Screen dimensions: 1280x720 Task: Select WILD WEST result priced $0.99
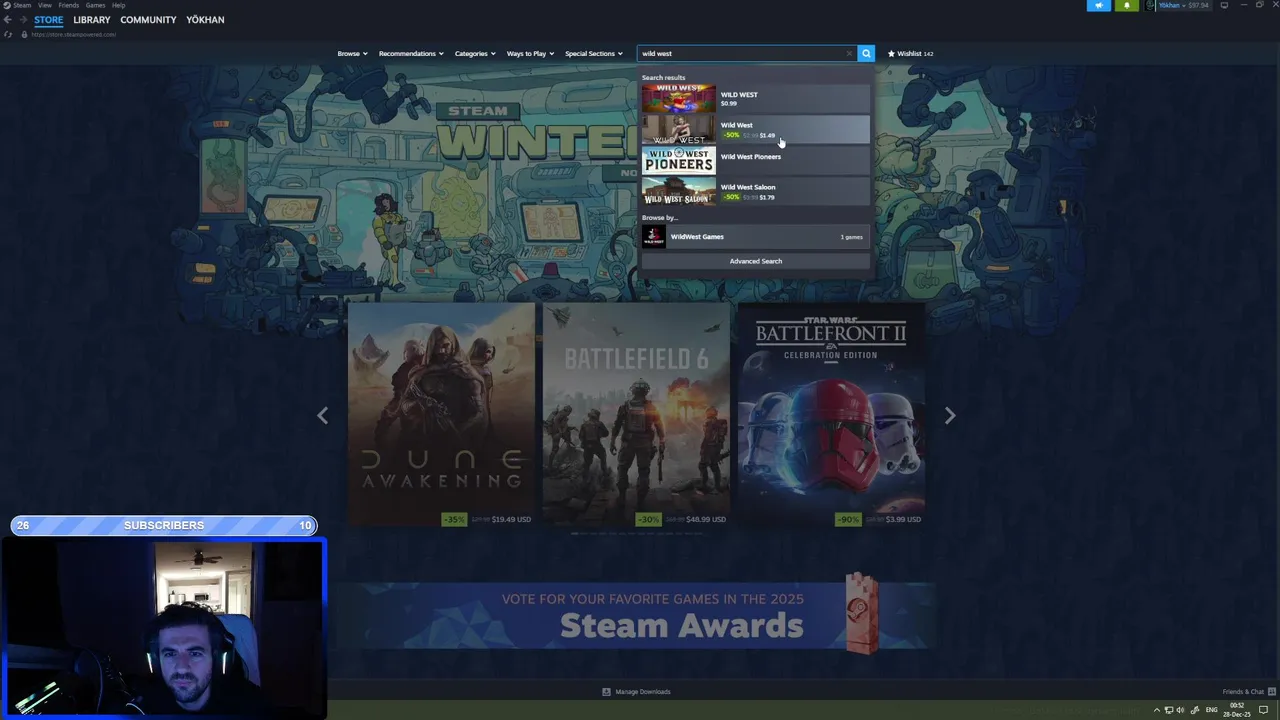click(x=755, y=98)
